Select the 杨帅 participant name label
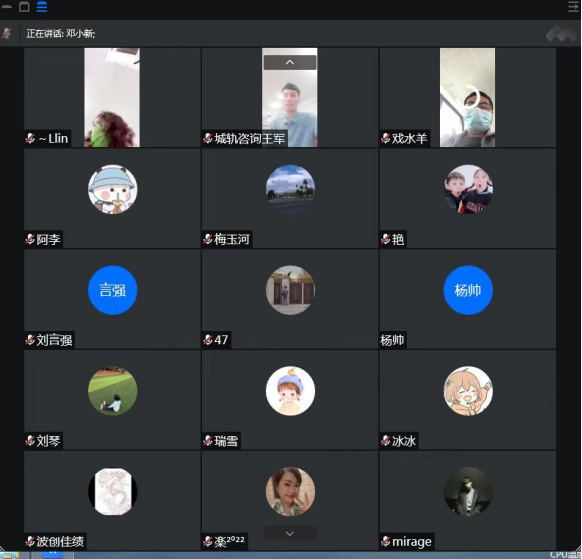The image size is (582, 559). pos(392,340)
